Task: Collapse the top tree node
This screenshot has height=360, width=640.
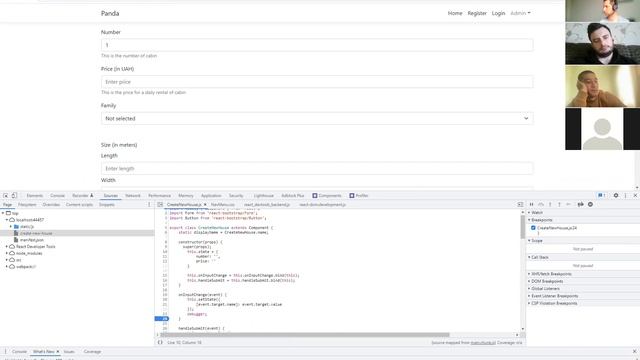Action: pos(3,213)
